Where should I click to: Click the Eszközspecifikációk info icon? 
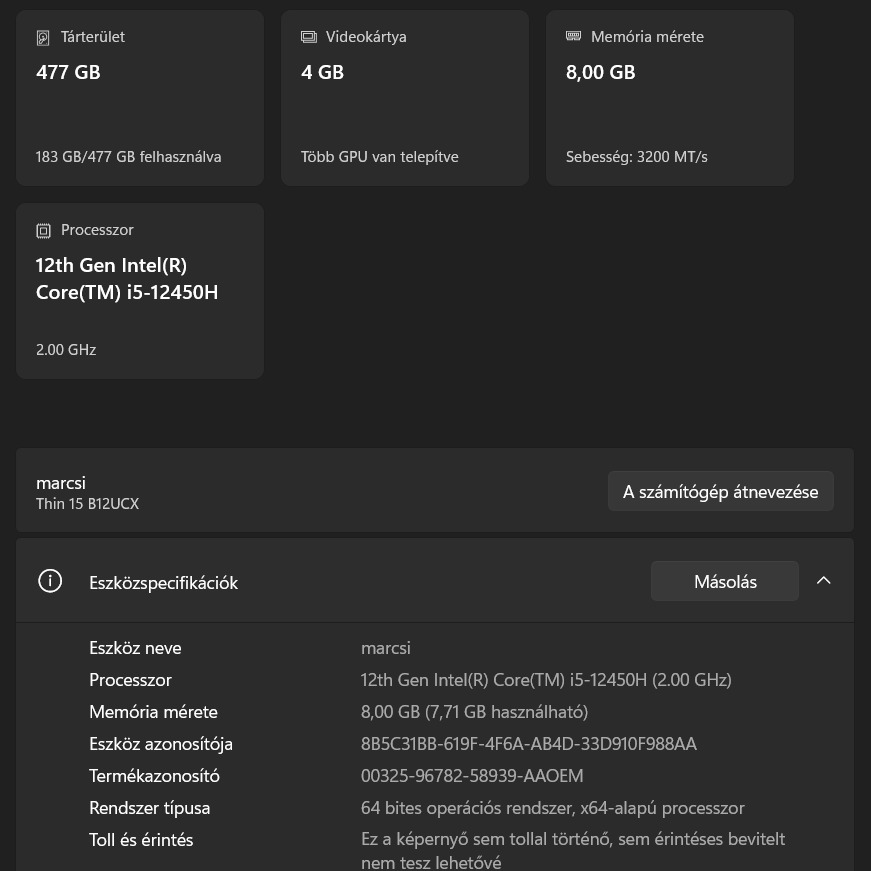tap(50, 581)
